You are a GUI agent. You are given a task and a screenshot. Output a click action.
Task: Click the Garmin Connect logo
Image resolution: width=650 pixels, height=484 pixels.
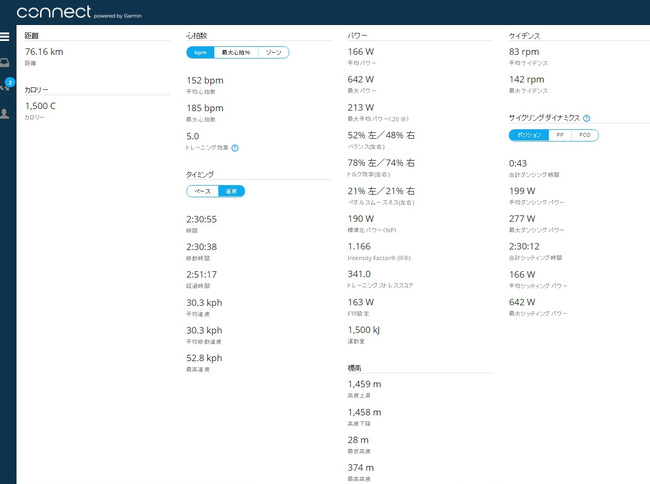tap(79, 12)
